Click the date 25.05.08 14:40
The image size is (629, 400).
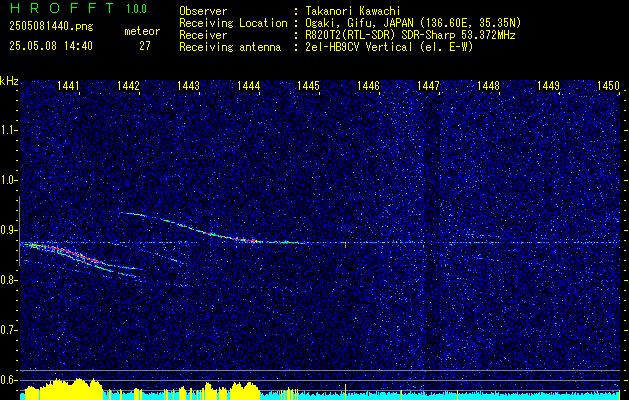pyautogui.click(x=51, y=46)
